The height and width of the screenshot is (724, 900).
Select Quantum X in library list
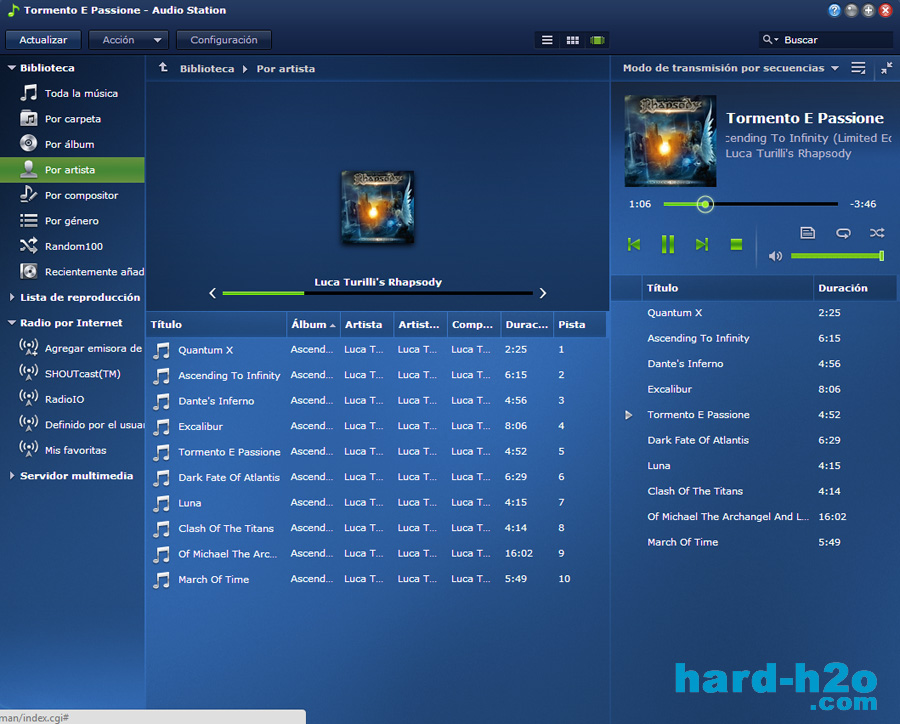(377, 350)
